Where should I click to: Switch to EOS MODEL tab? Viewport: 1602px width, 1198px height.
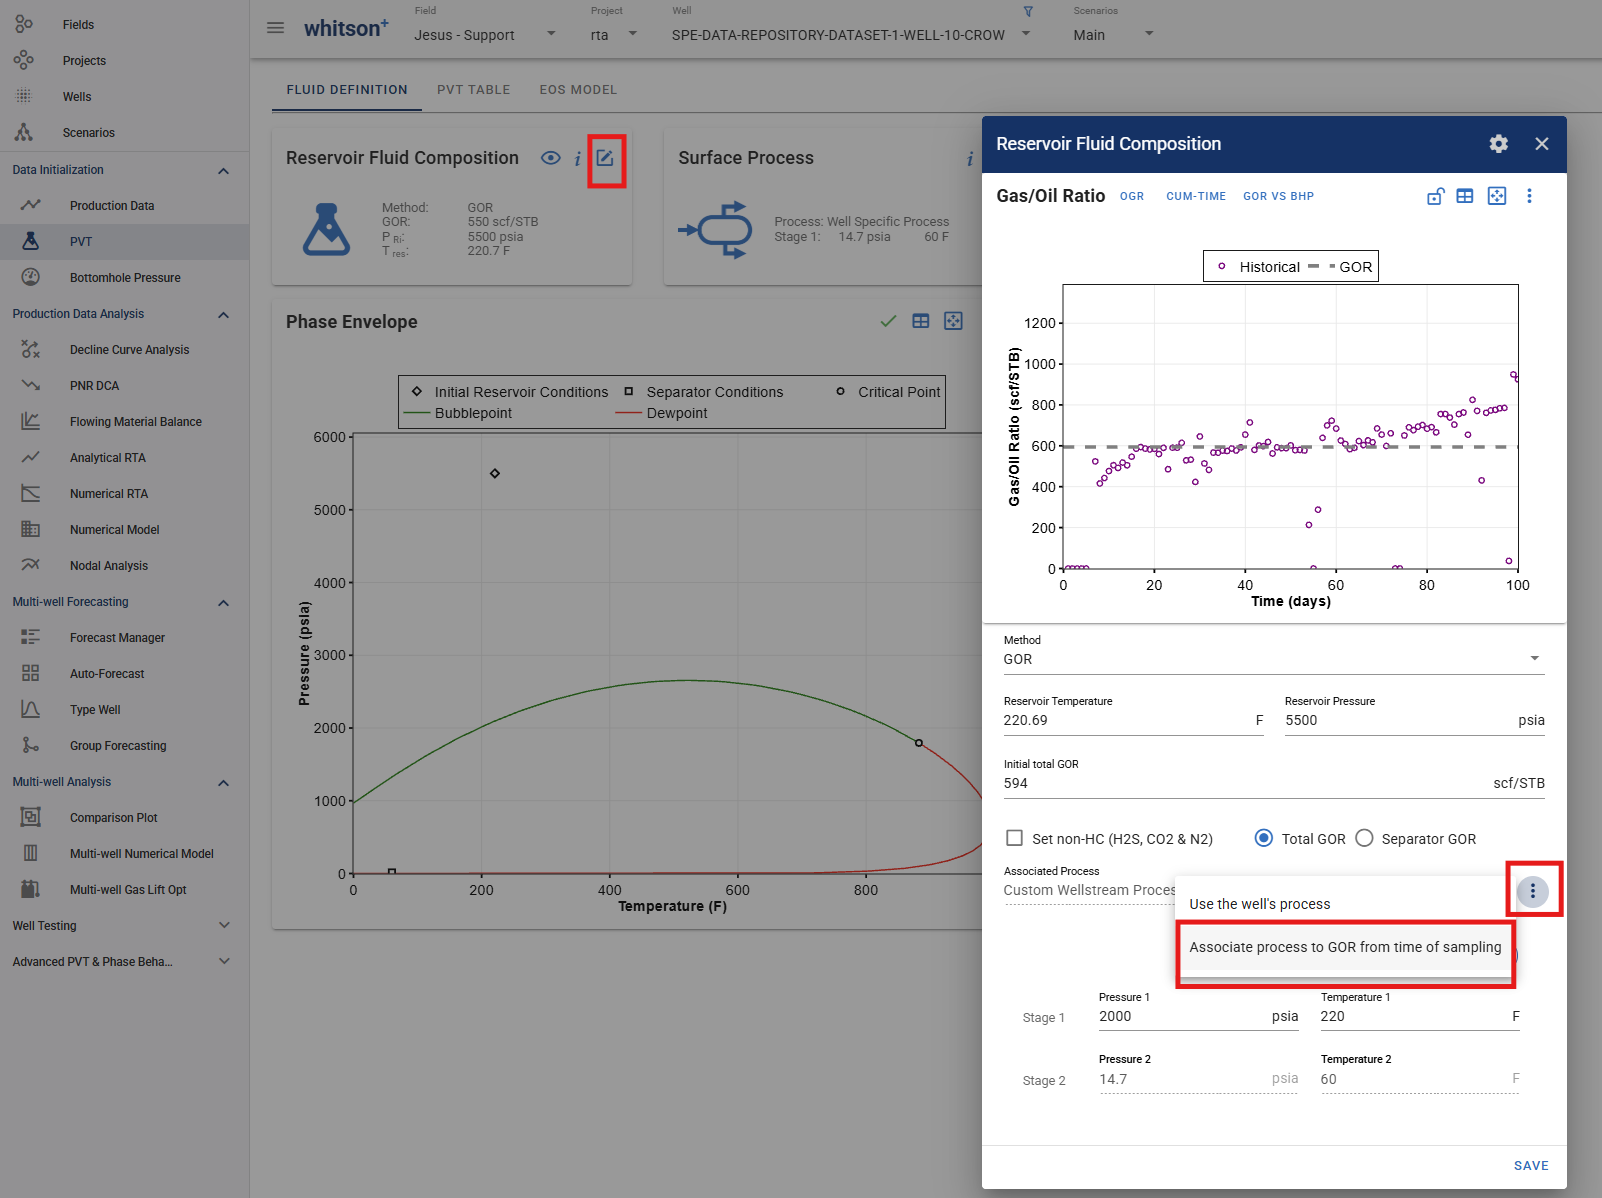tap(578, 90)
